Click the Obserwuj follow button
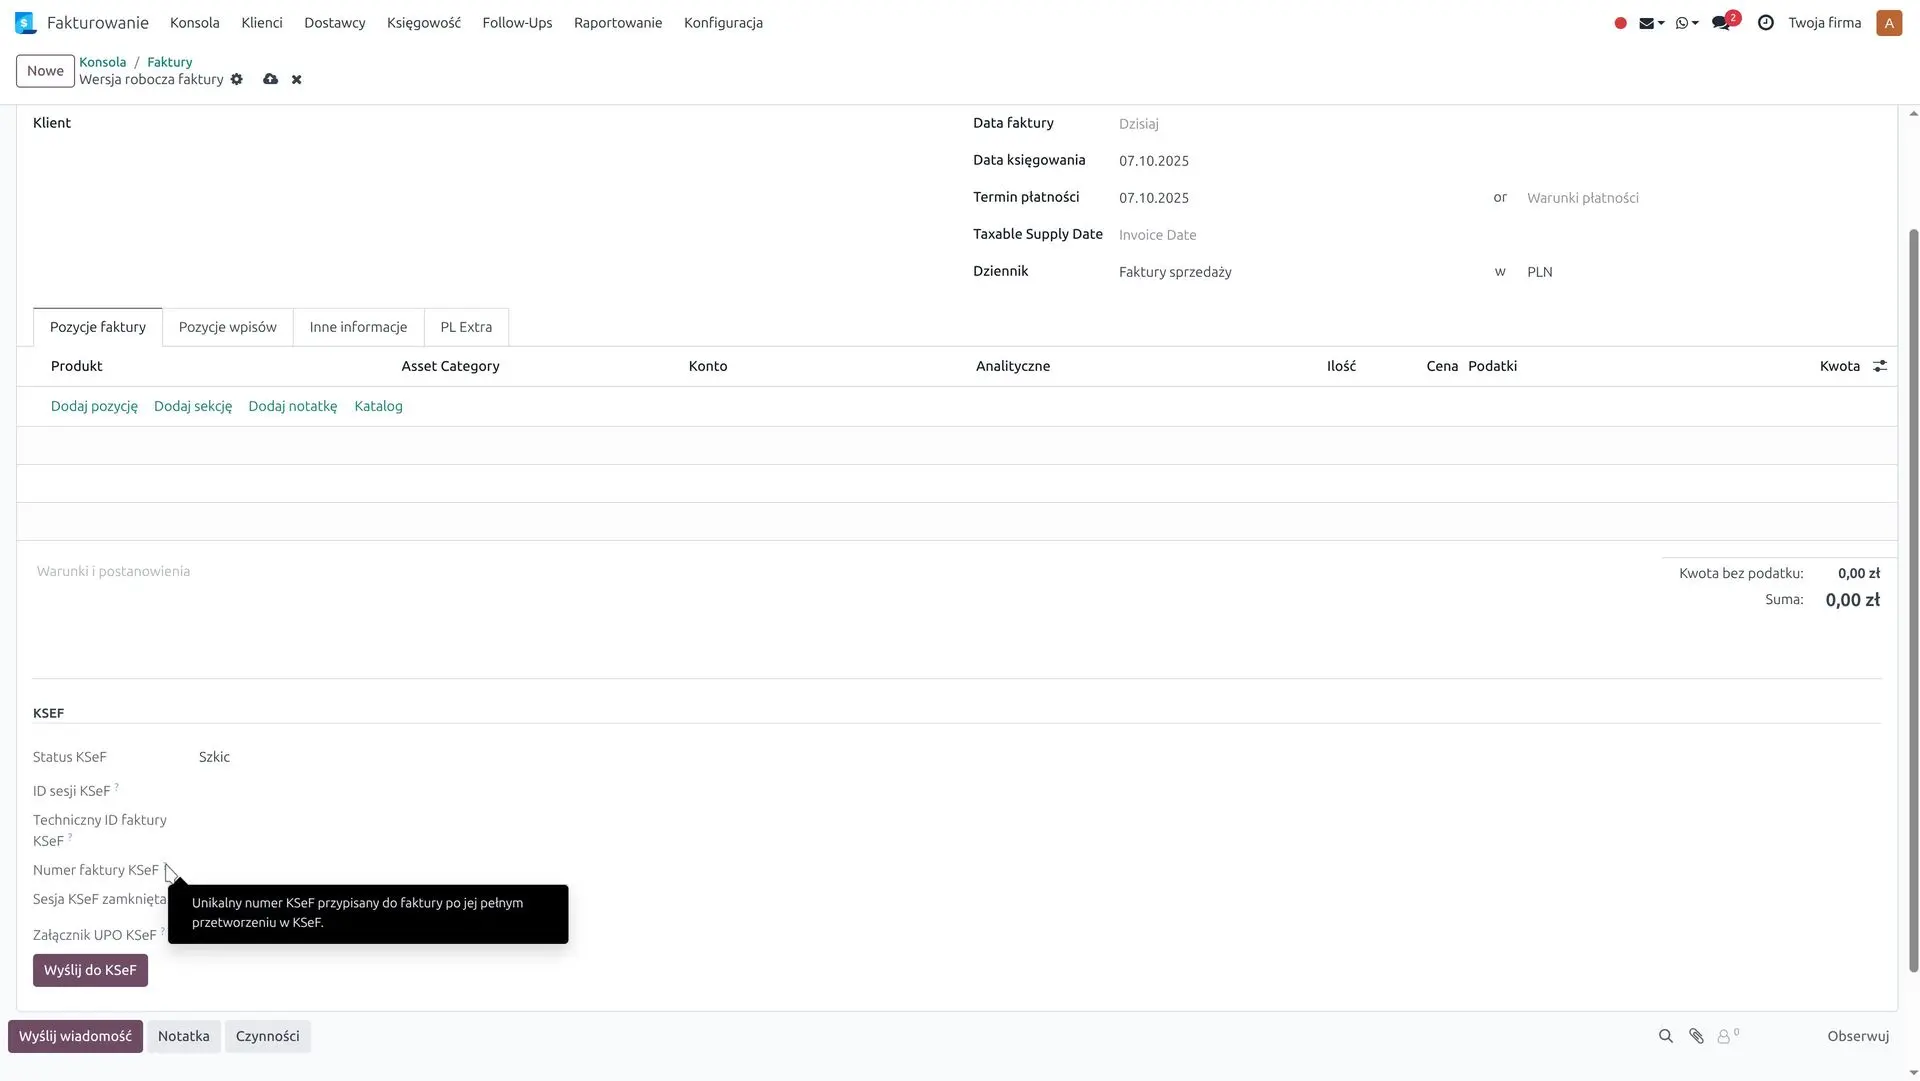This screenshot has width=1920, height=1081. click(1858, 1036)
